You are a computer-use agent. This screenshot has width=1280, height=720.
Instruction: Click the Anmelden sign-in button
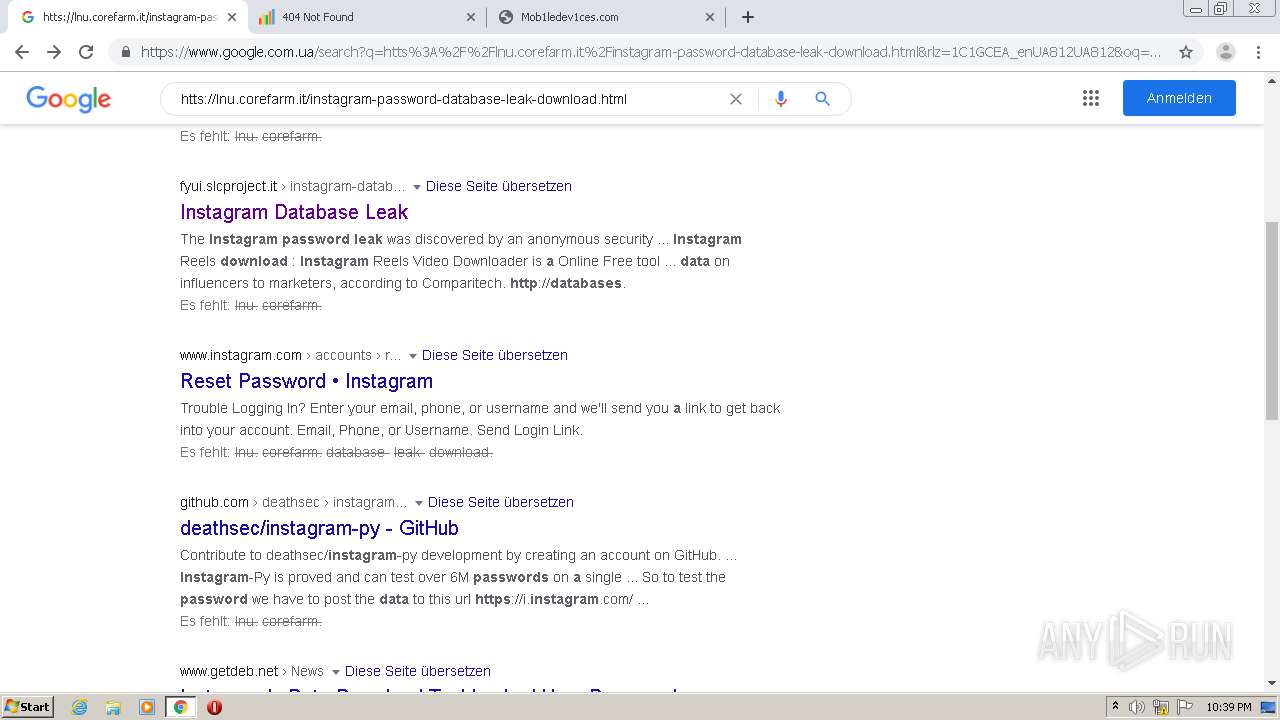[1179, 98]
